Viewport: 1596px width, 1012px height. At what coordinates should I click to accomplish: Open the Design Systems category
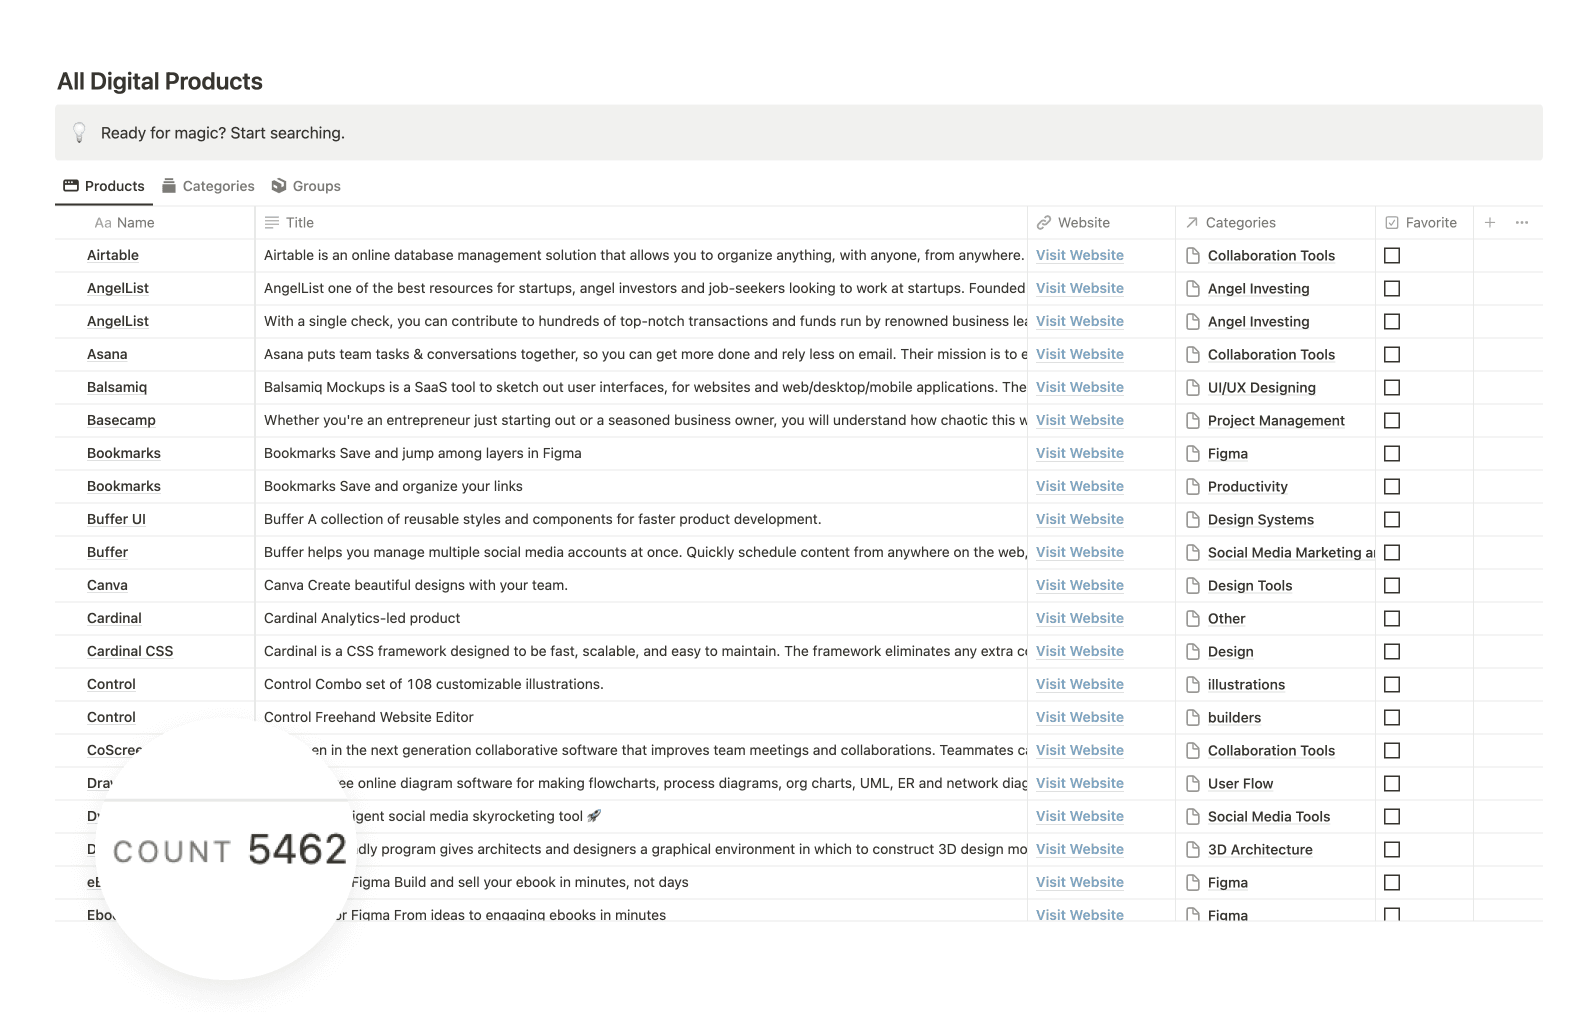click(x=1261, y=520)
